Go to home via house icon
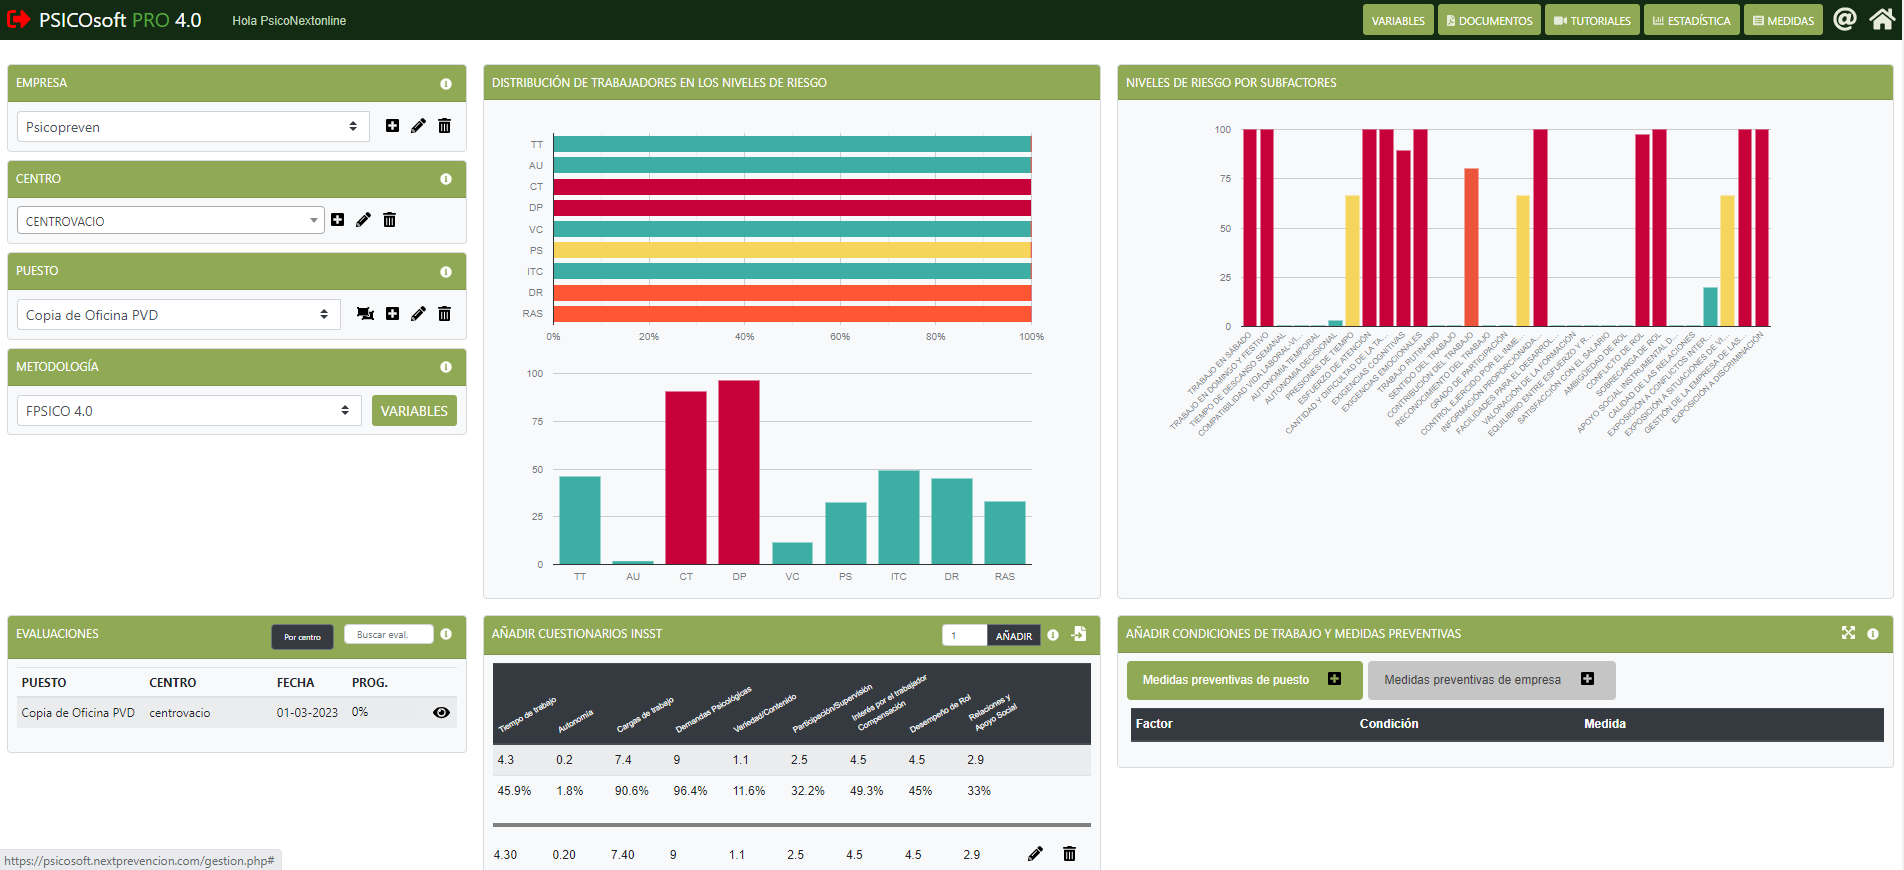 (1882, 19)
